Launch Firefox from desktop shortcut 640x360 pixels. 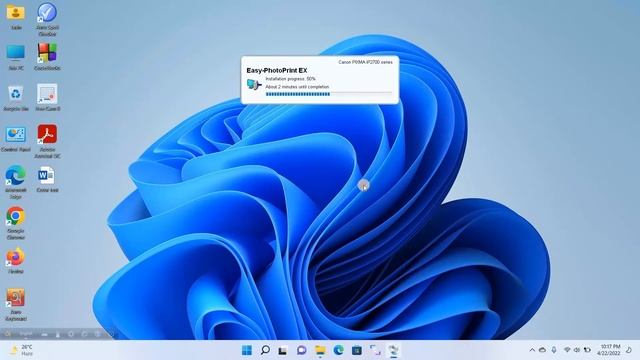point(16,260)
